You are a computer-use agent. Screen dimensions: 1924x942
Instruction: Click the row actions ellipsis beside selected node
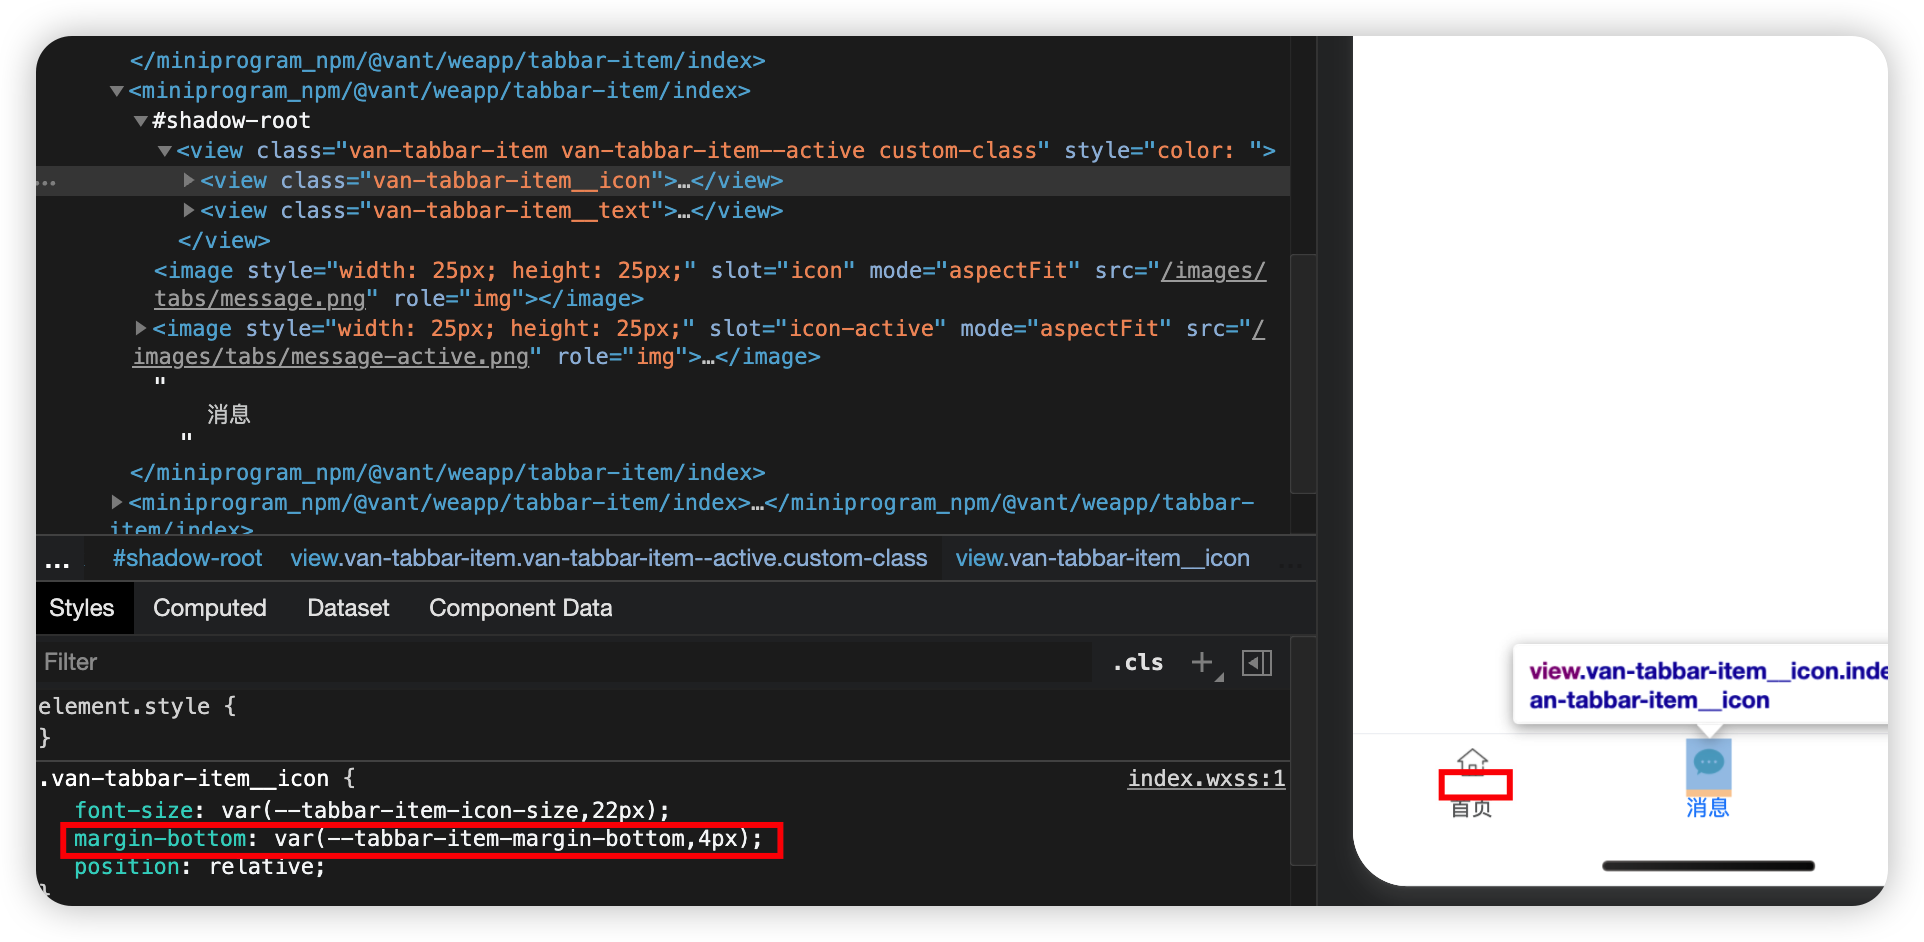pos(46,182)
